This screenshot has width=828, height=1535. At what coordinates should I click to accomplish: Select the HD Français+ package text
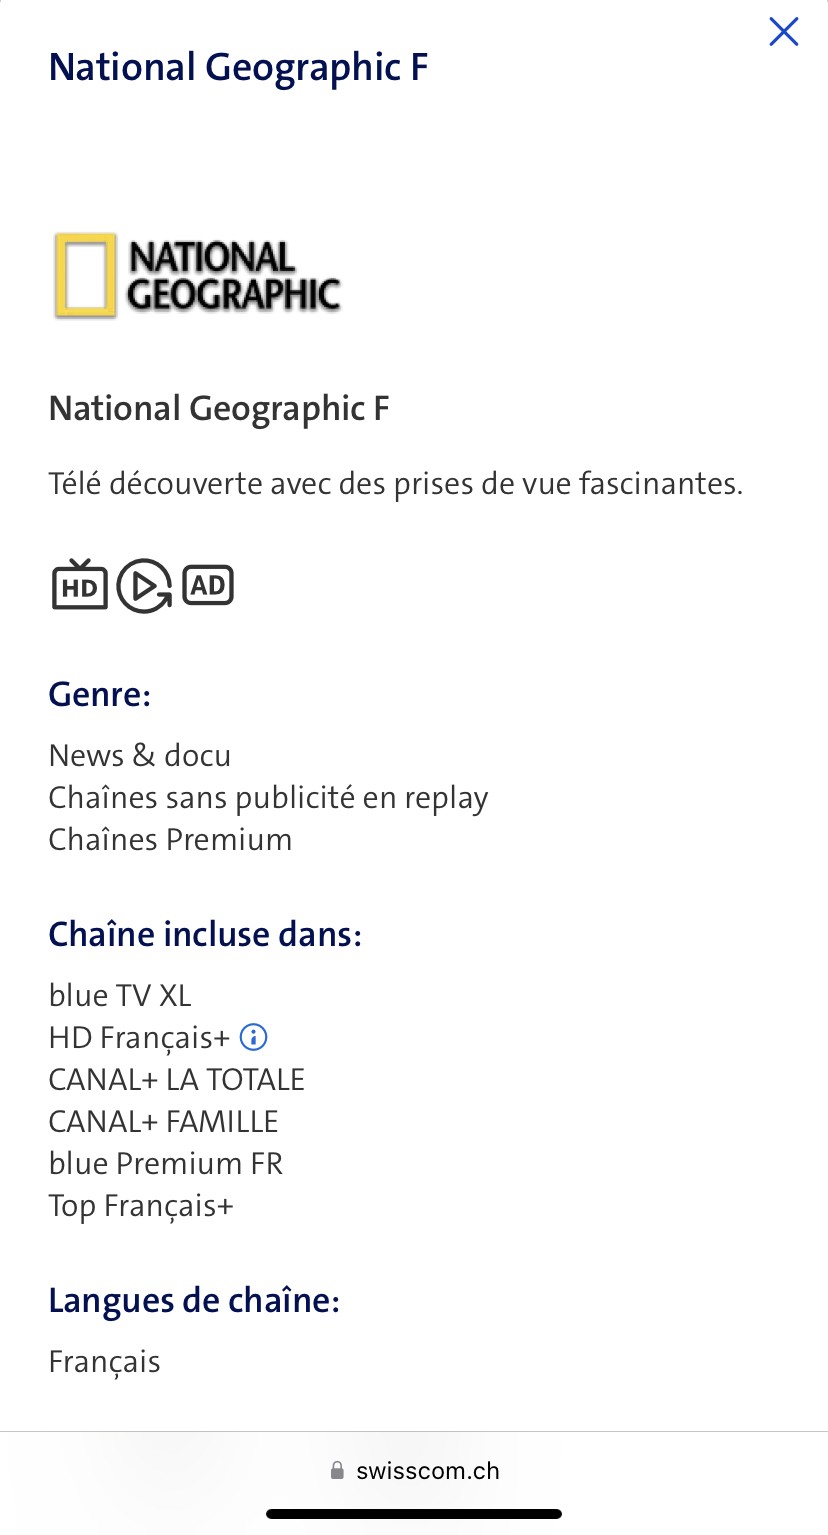click(139, 1038)
